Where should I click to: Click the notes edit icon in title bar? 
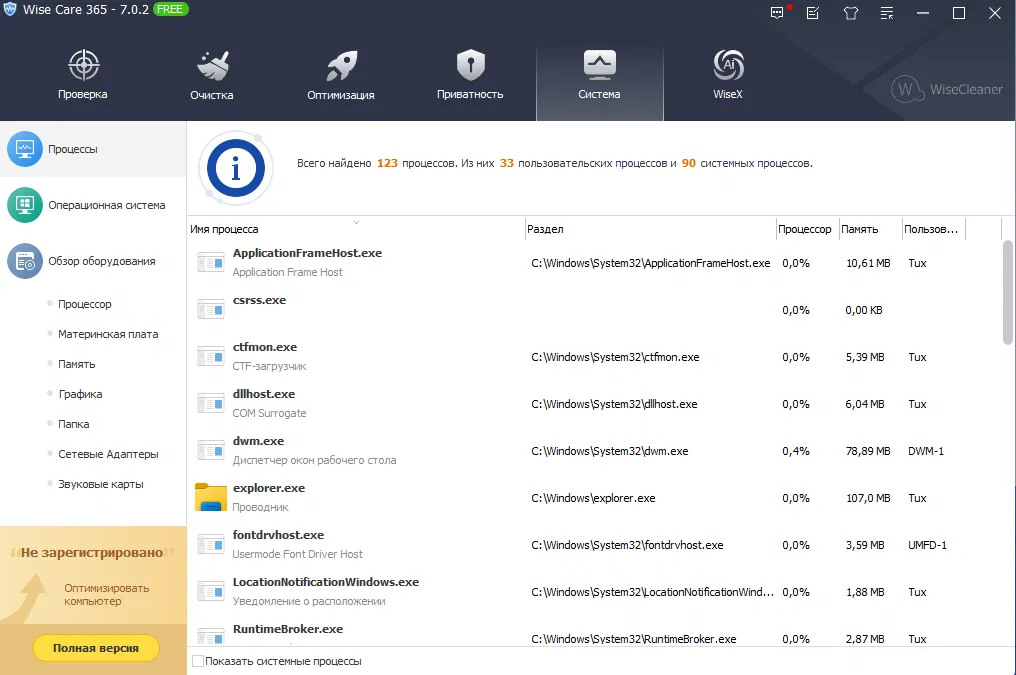pos(813,13)
